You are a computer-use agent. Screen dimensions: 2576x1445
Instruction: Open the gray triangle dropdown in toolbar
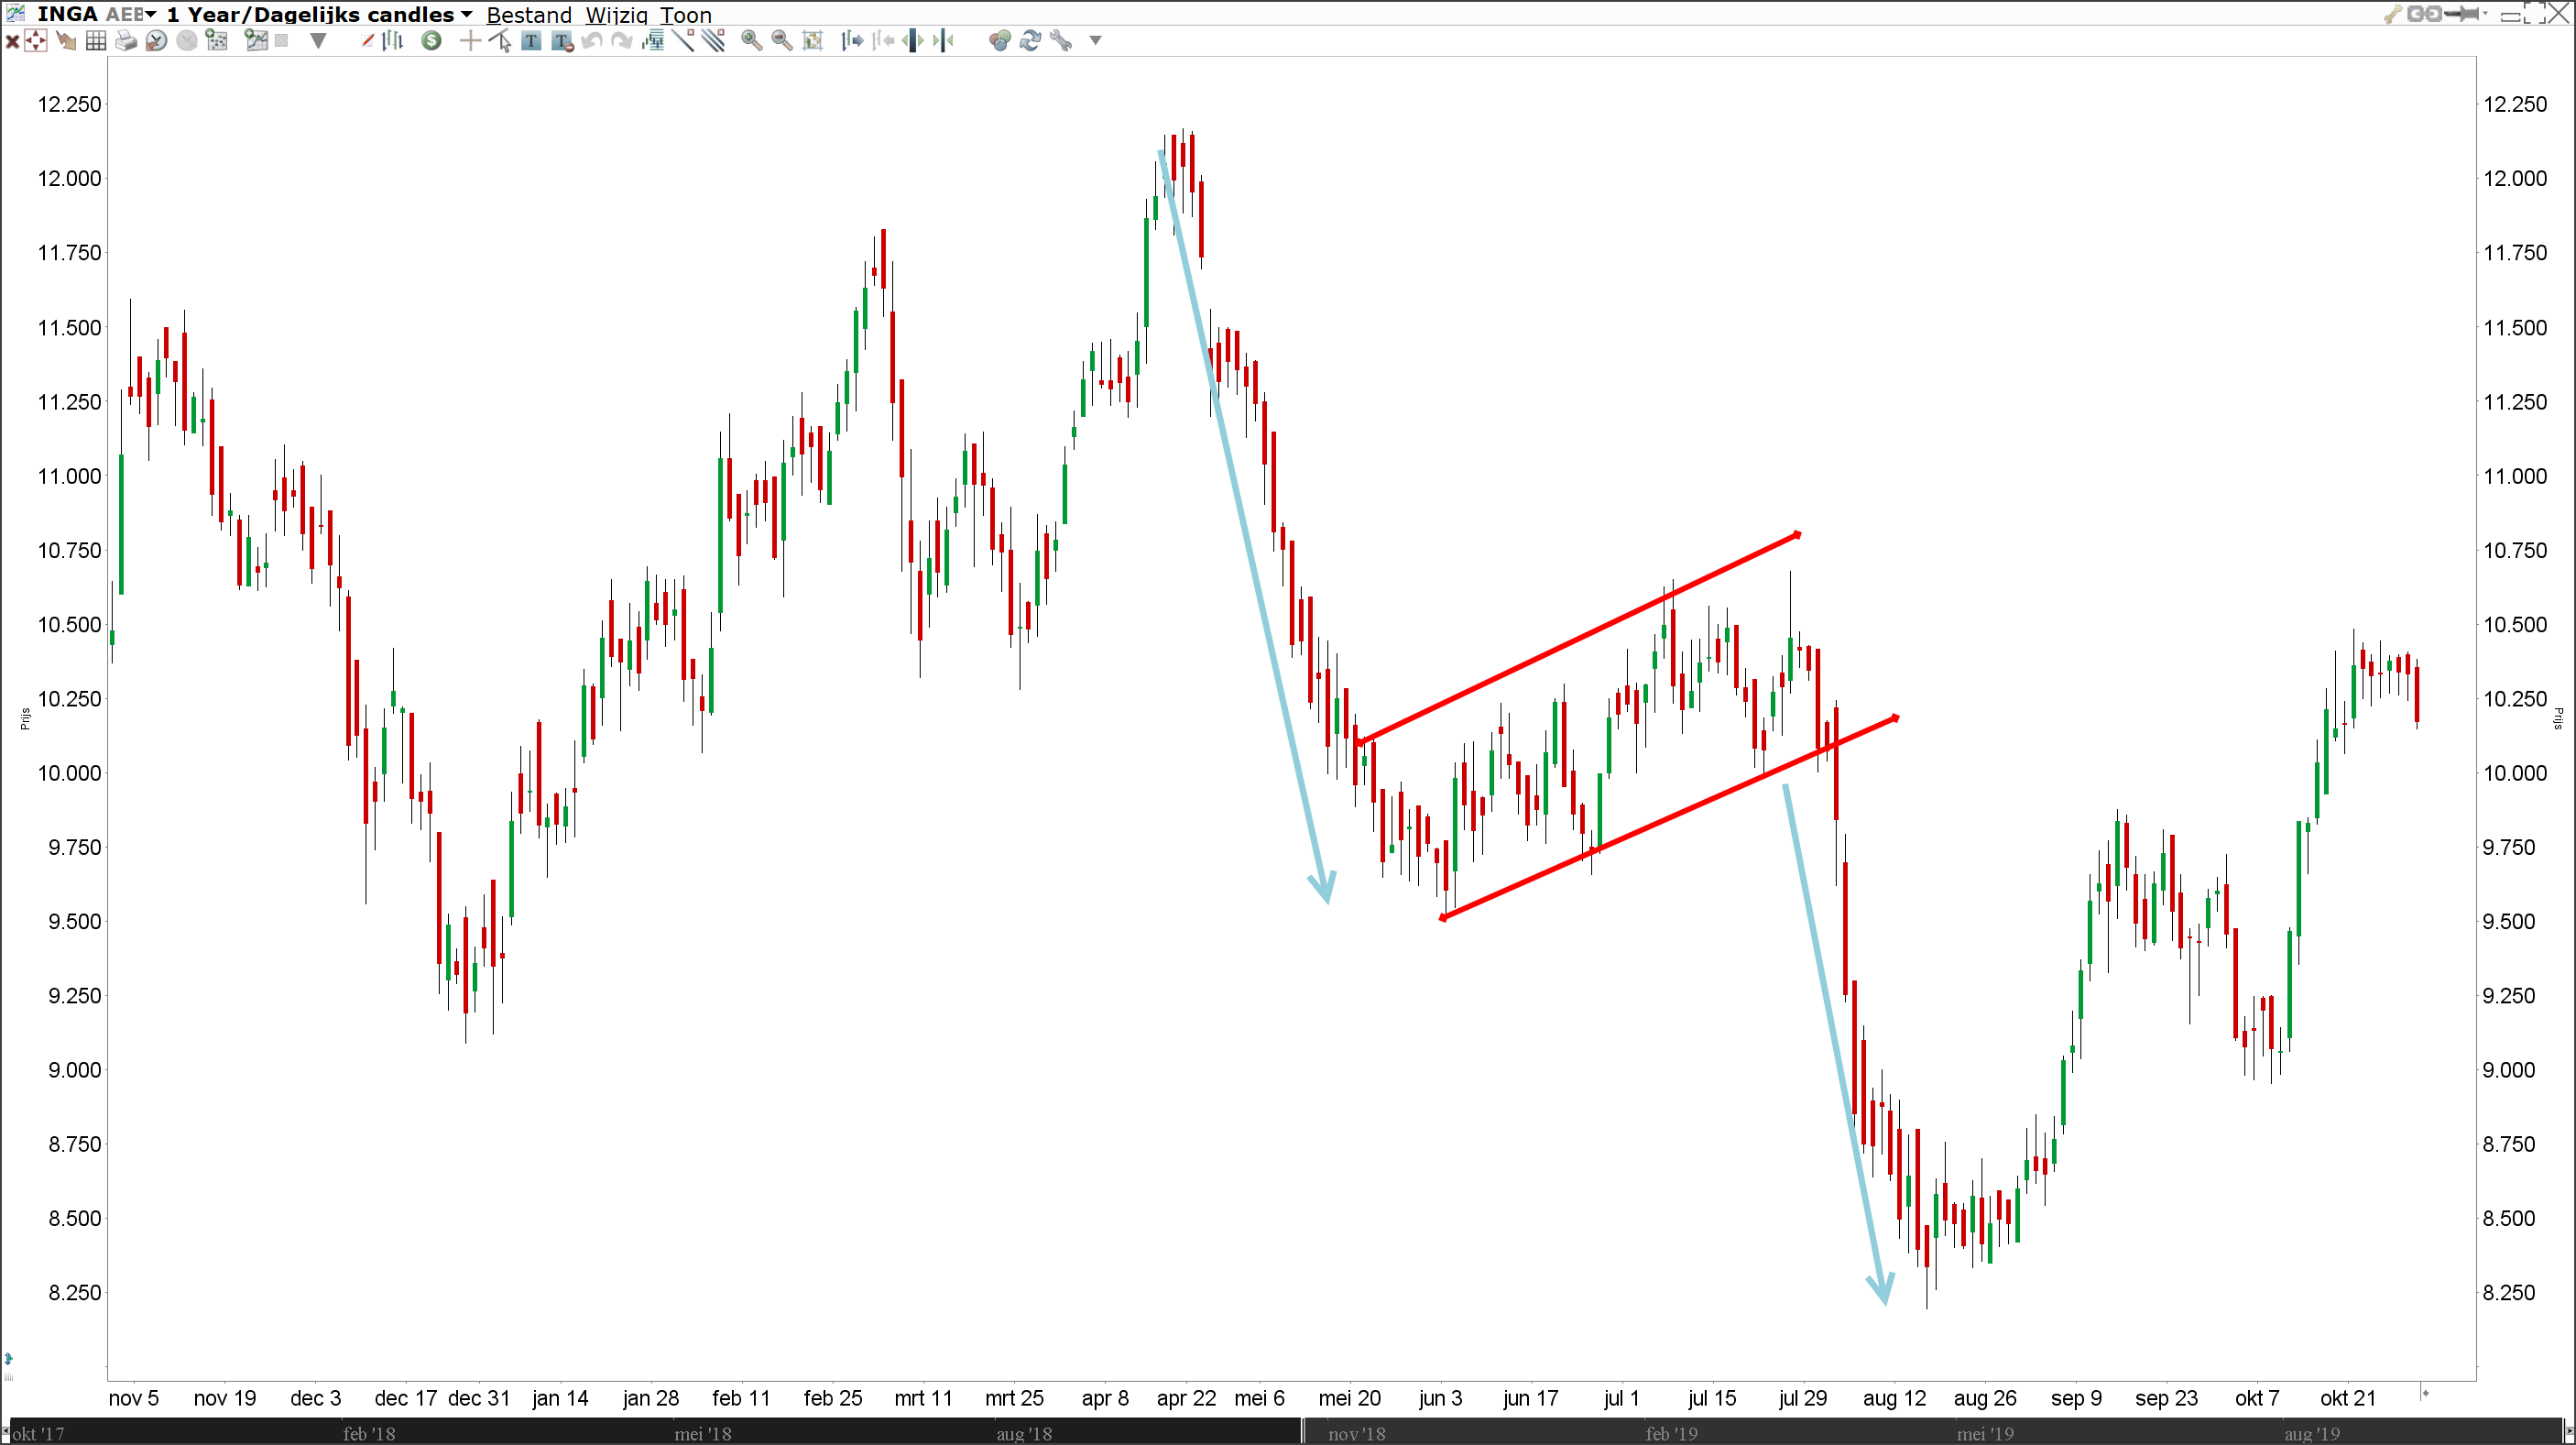click(318, 41)
